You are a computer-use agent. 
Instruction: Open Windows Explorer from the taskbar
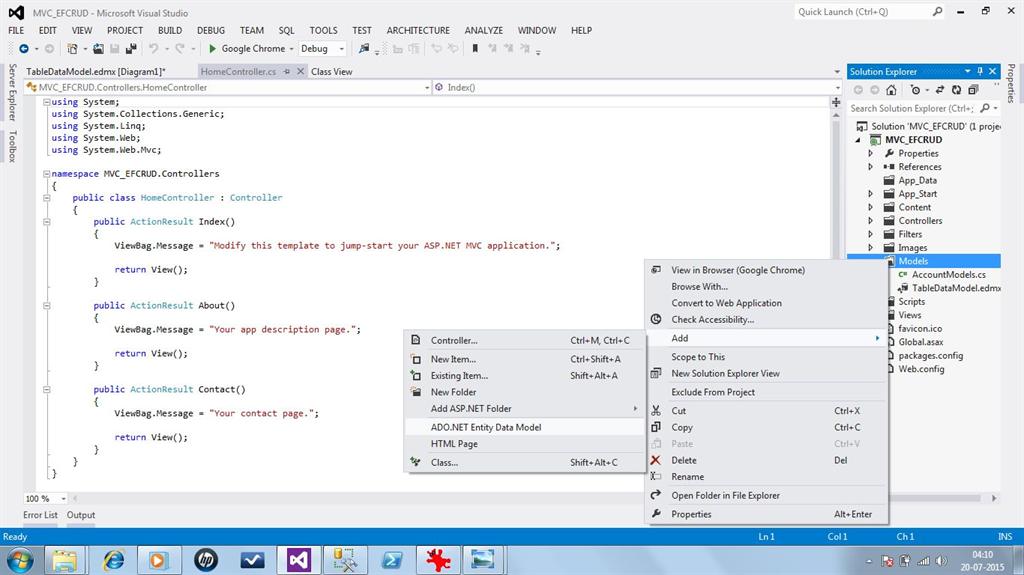pyautogui.click(x=64, y=560)
